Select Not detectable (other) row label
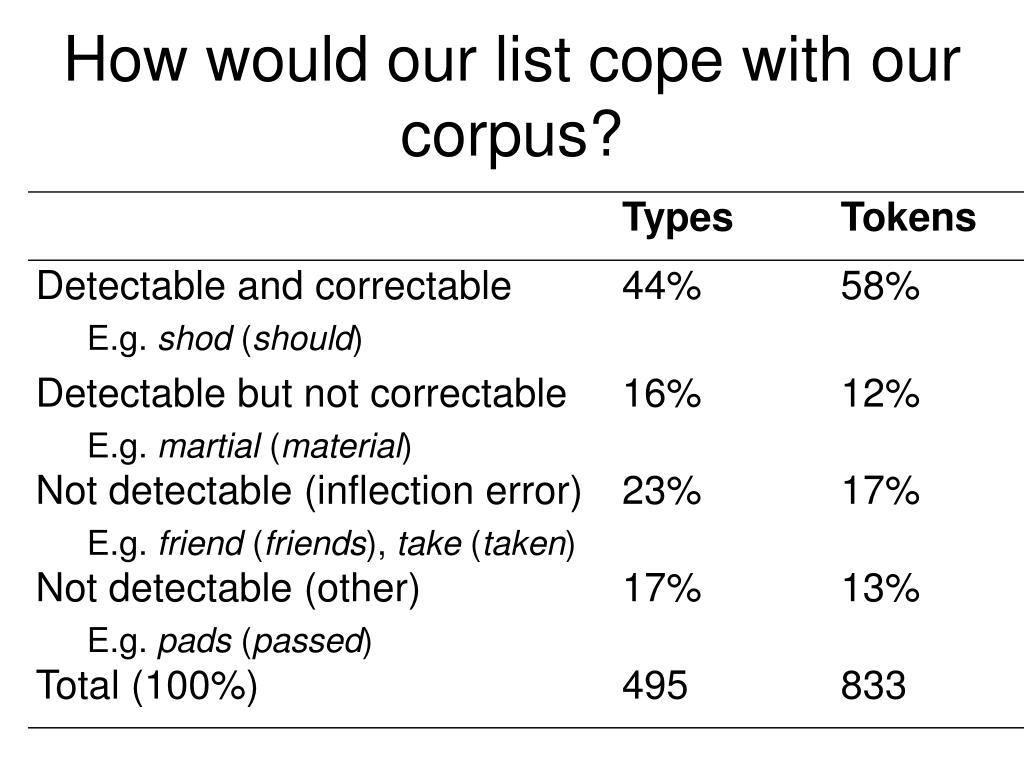1024x768 pixels. pos(228,588)
